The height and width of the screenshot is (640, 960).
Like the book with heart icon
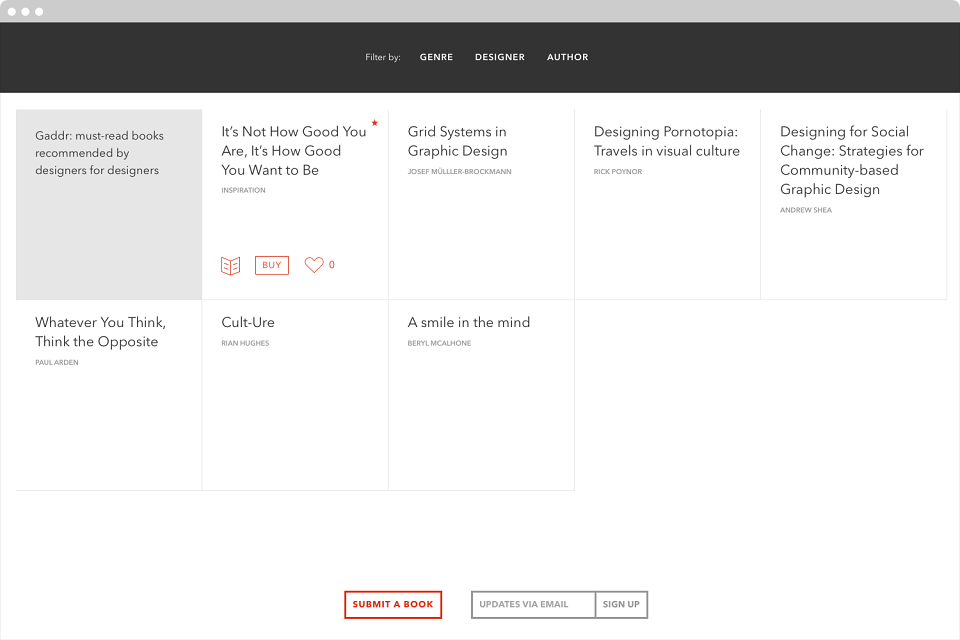coord(314,265)
